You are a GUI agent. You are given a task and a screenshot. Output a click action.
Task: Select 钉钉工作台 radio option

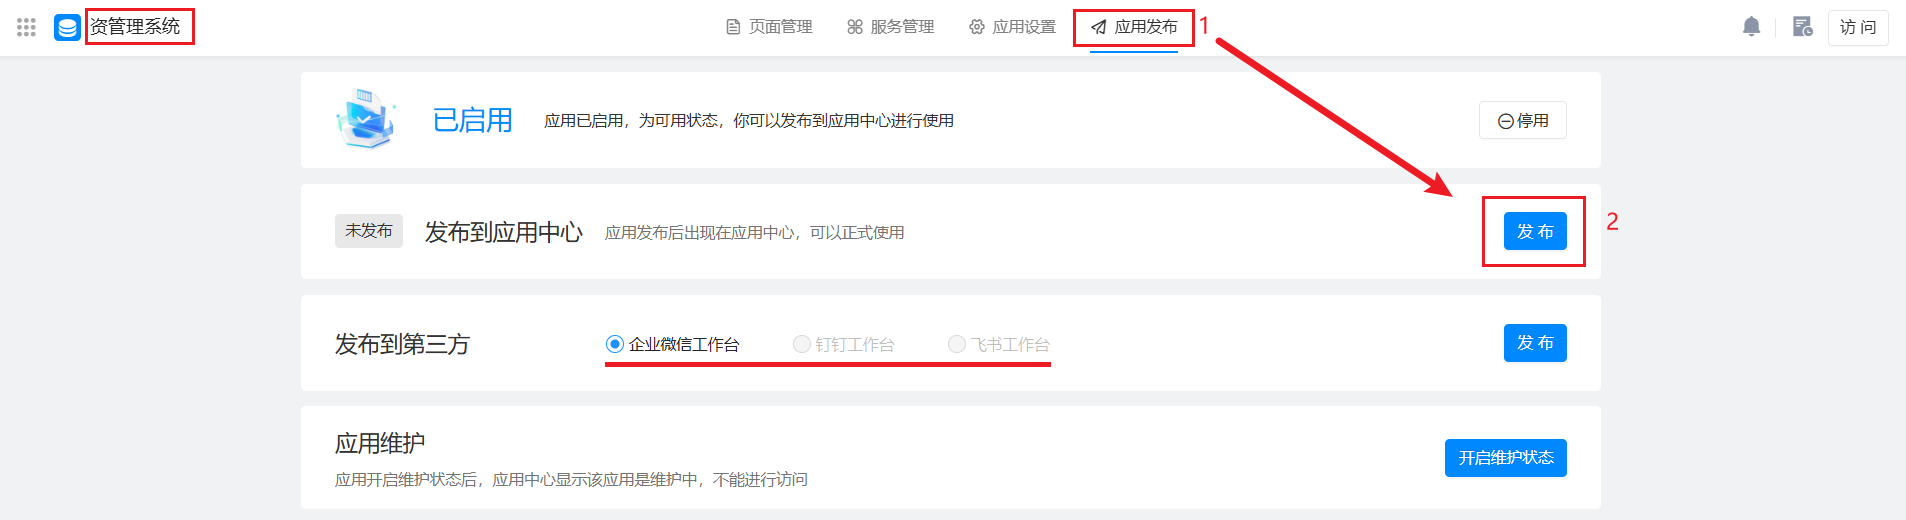click(x=801, y=344)
